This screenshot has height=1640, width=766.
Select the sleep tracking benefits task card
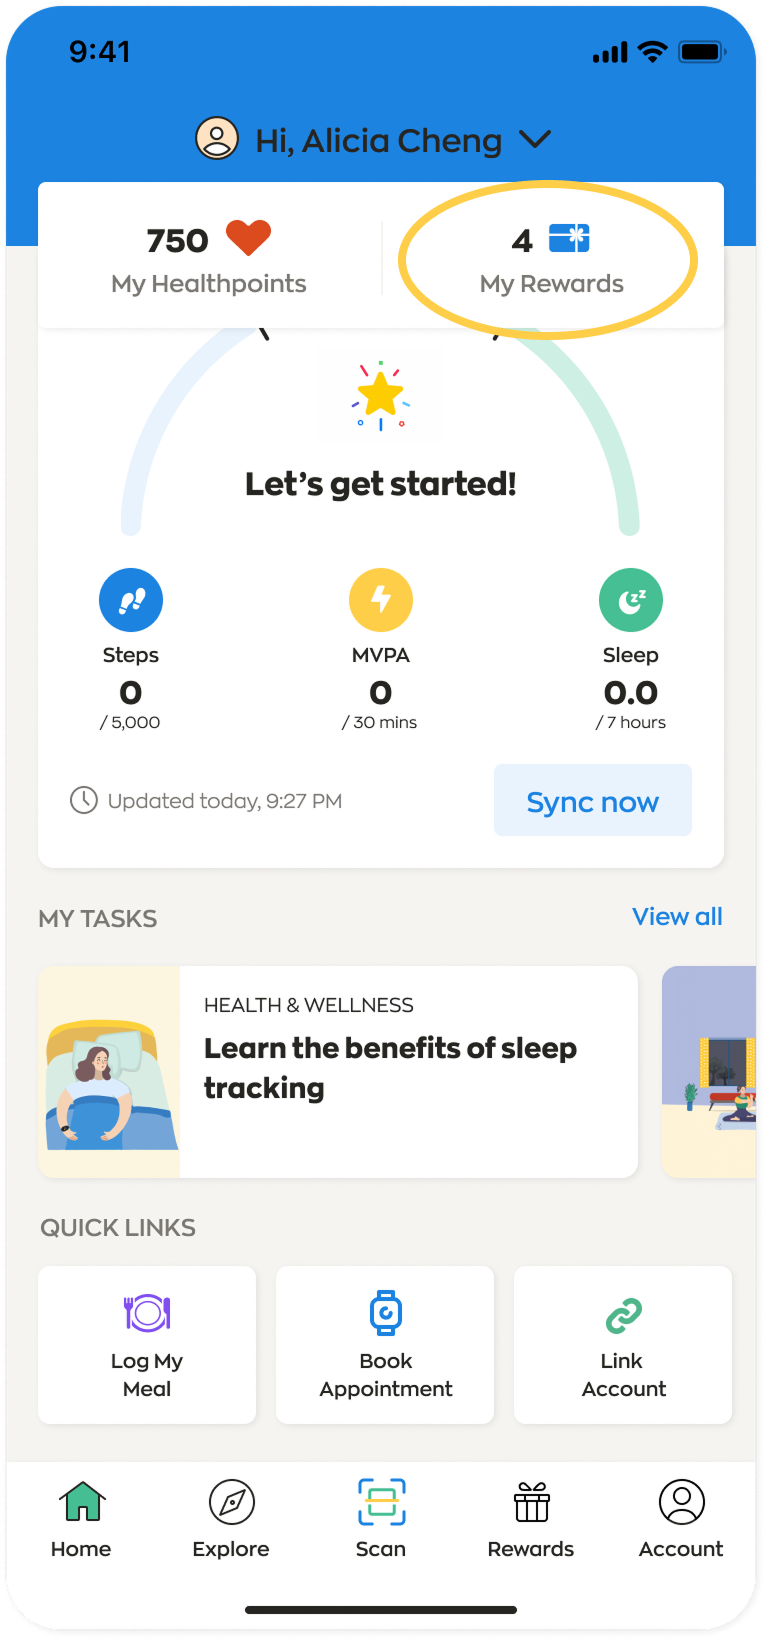point(337,1071)
